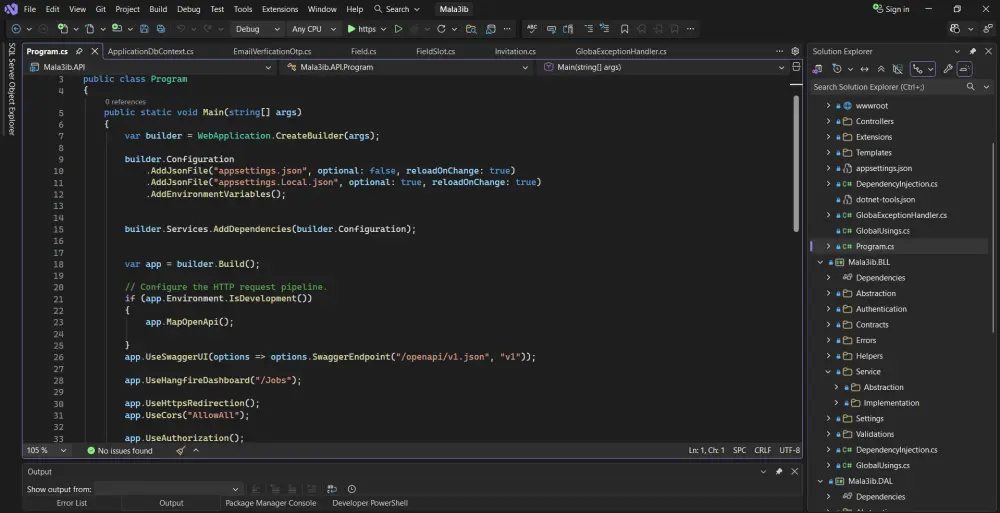The image size is (1000, 513).
Task: Expand the Controllers folder
Action: click(x=828, y=121)
